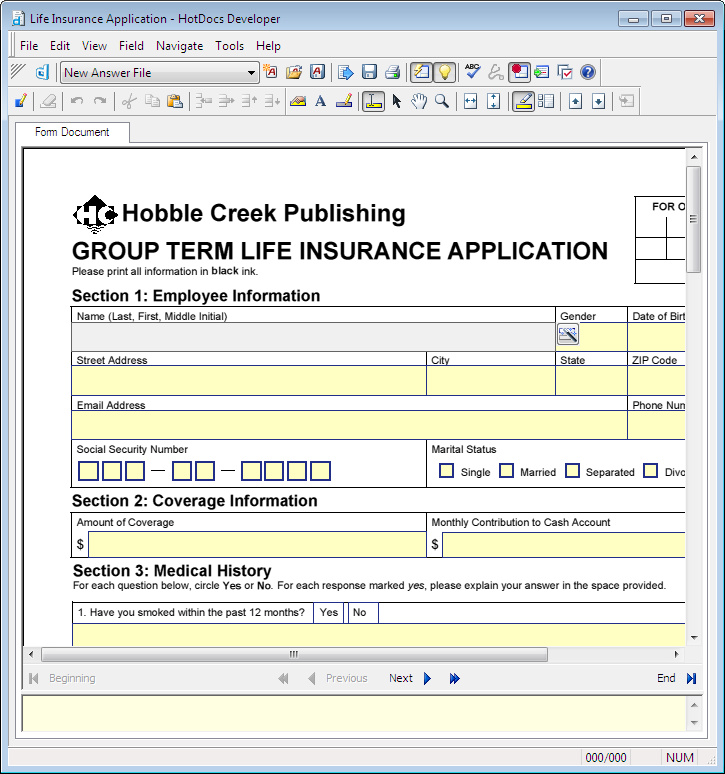Click the Next navigation button
This screenshot has width=725, height=774.
(x=410, y=678)
